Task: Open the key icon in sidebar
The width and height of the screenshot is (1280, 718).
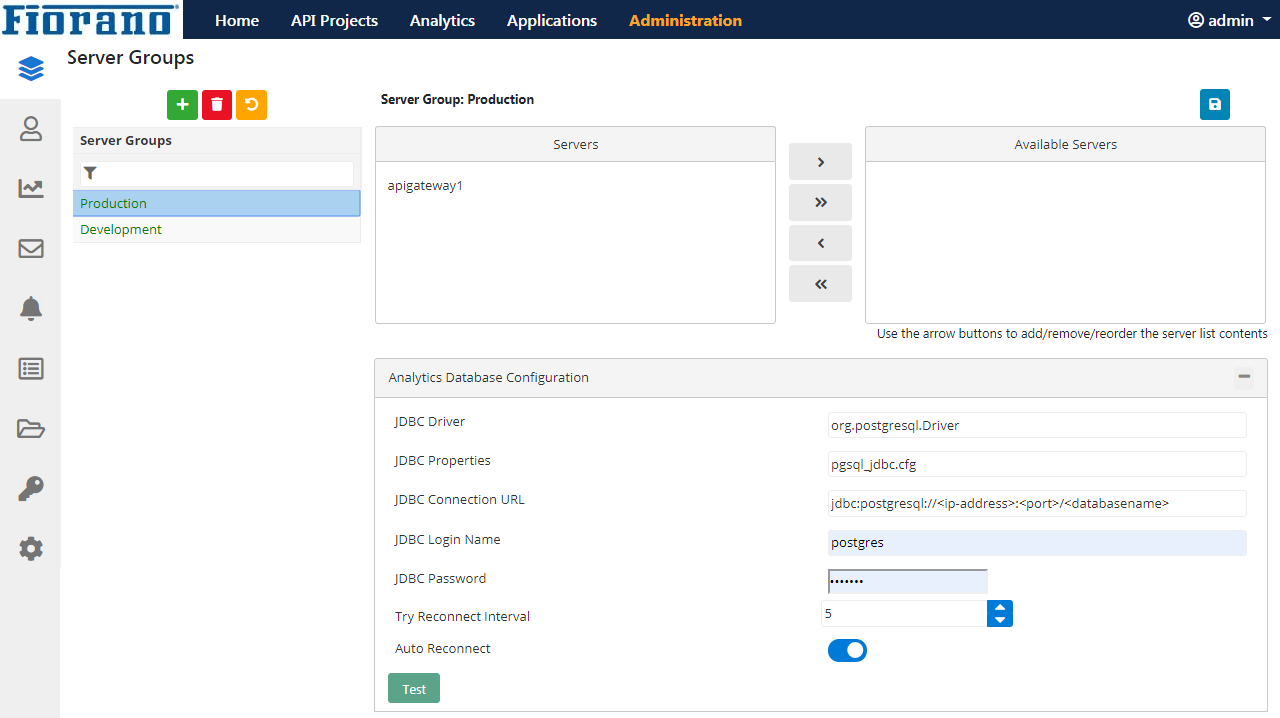Action: 31,489
